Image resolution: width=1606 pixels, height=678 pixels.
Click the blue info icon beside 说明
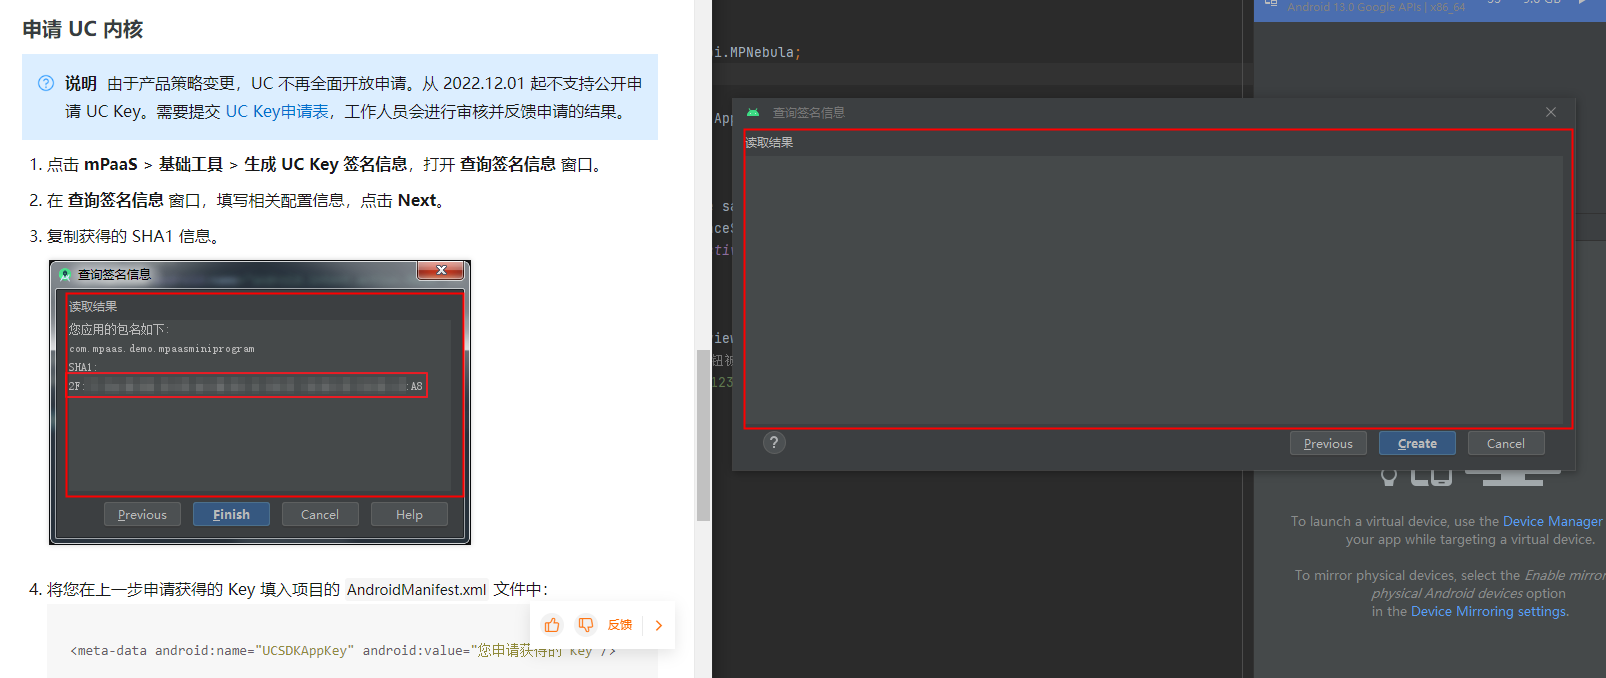(x=46, y=83)
